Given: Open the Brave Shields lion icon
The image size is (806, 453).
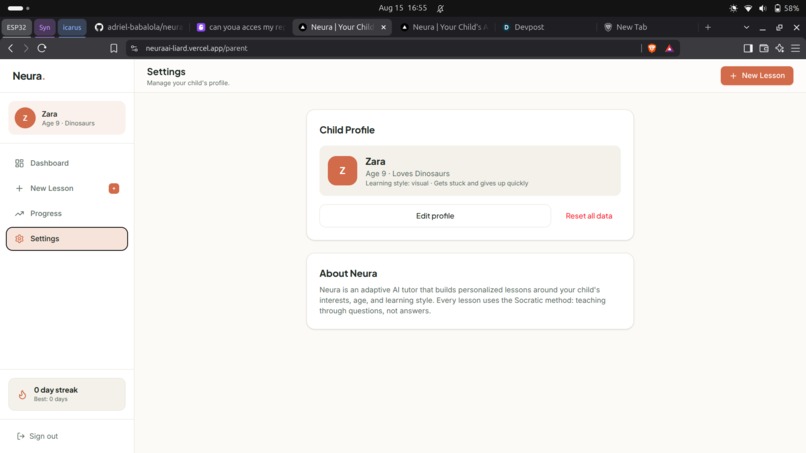Looking at the screenshot, I should [x=652, y=48].
